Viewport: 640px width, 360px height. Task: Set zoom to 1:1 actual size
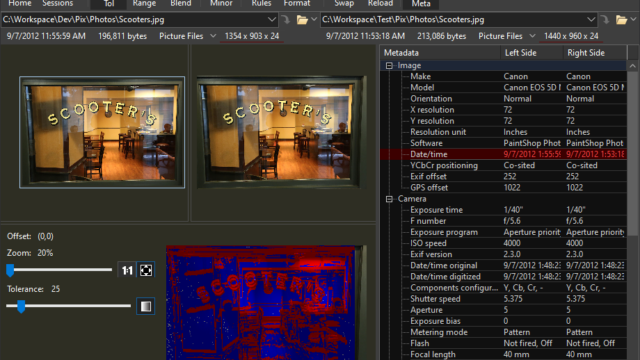(x=127, y=270)
